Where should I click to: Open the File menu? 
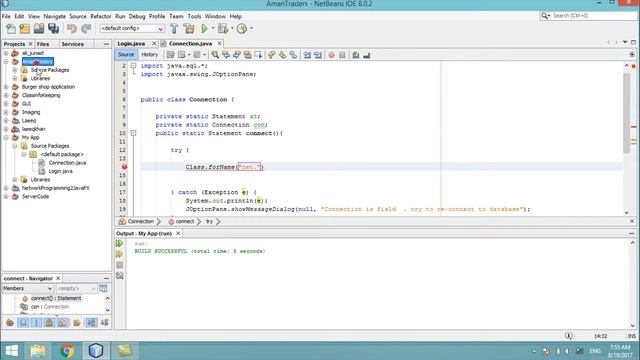tap(6, 16)
